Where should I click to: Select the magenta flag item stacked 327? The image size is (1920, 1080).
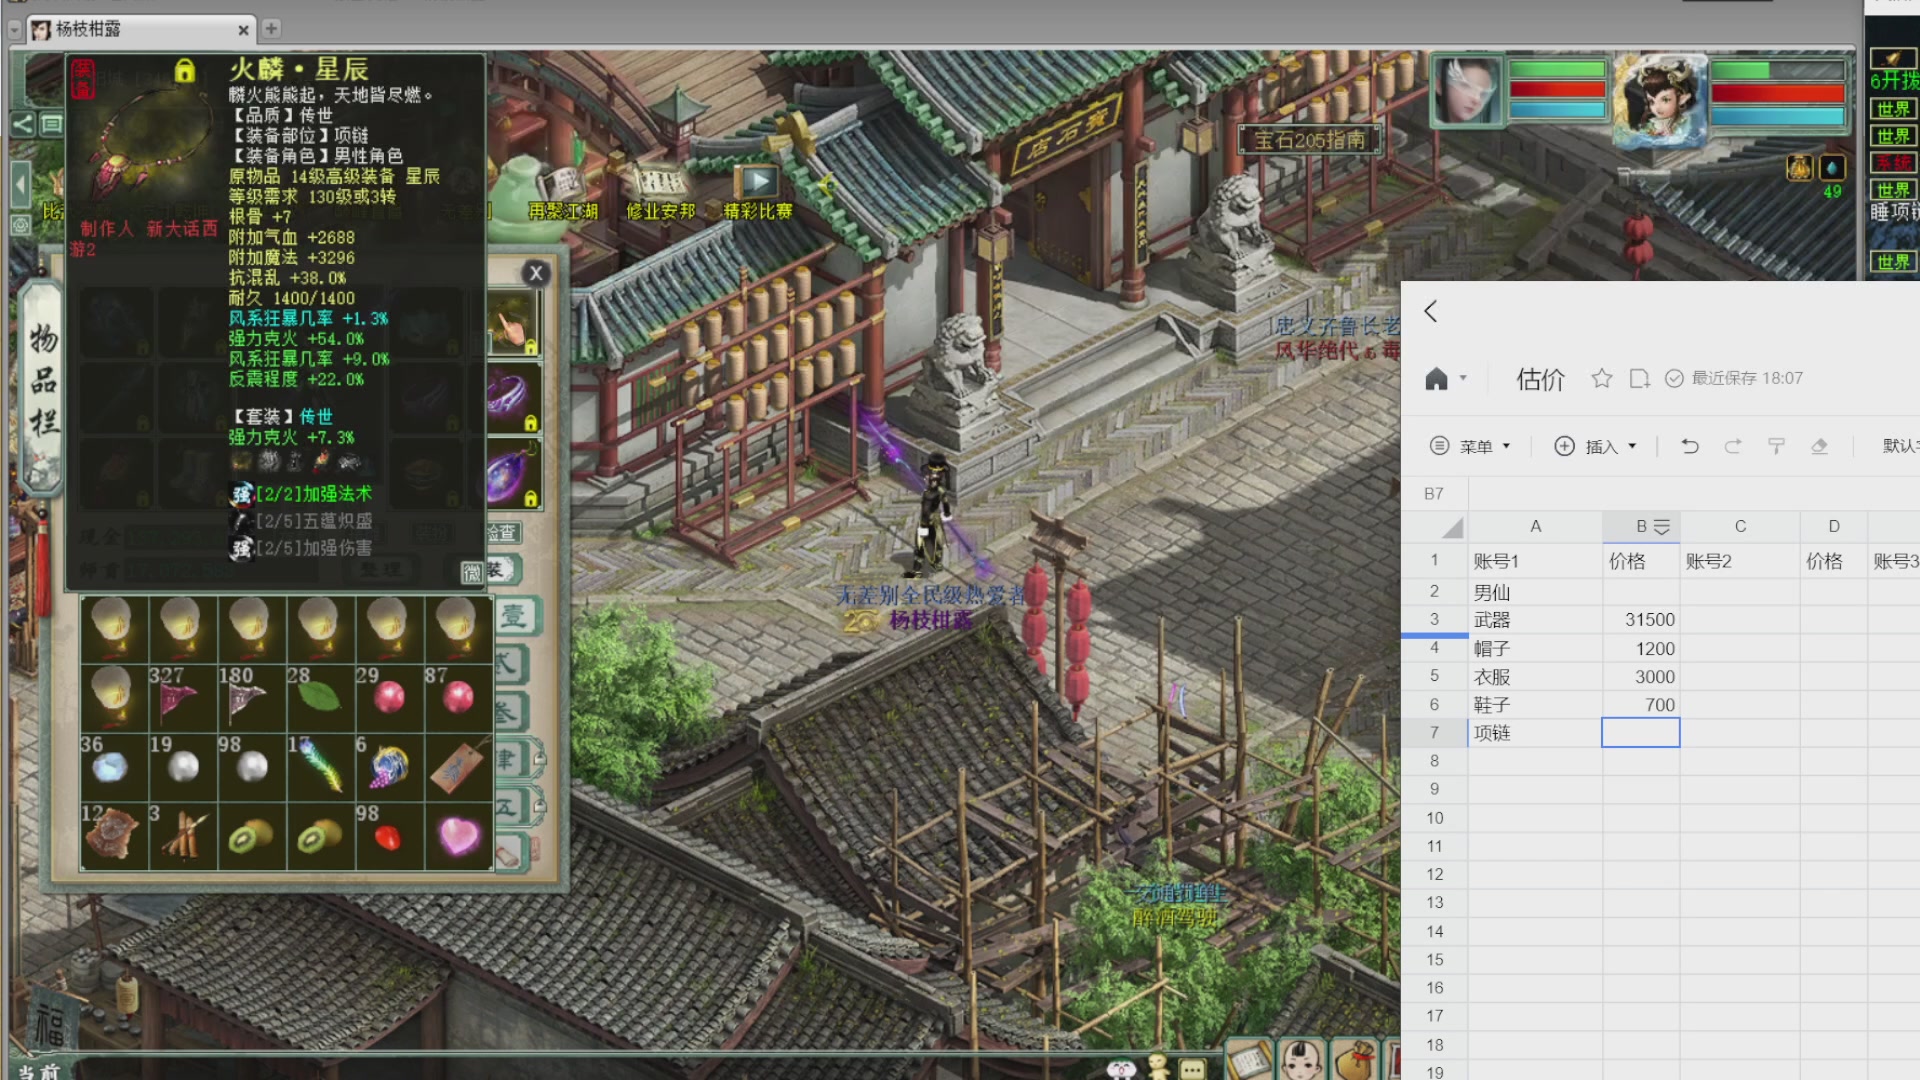click(181, 697)
